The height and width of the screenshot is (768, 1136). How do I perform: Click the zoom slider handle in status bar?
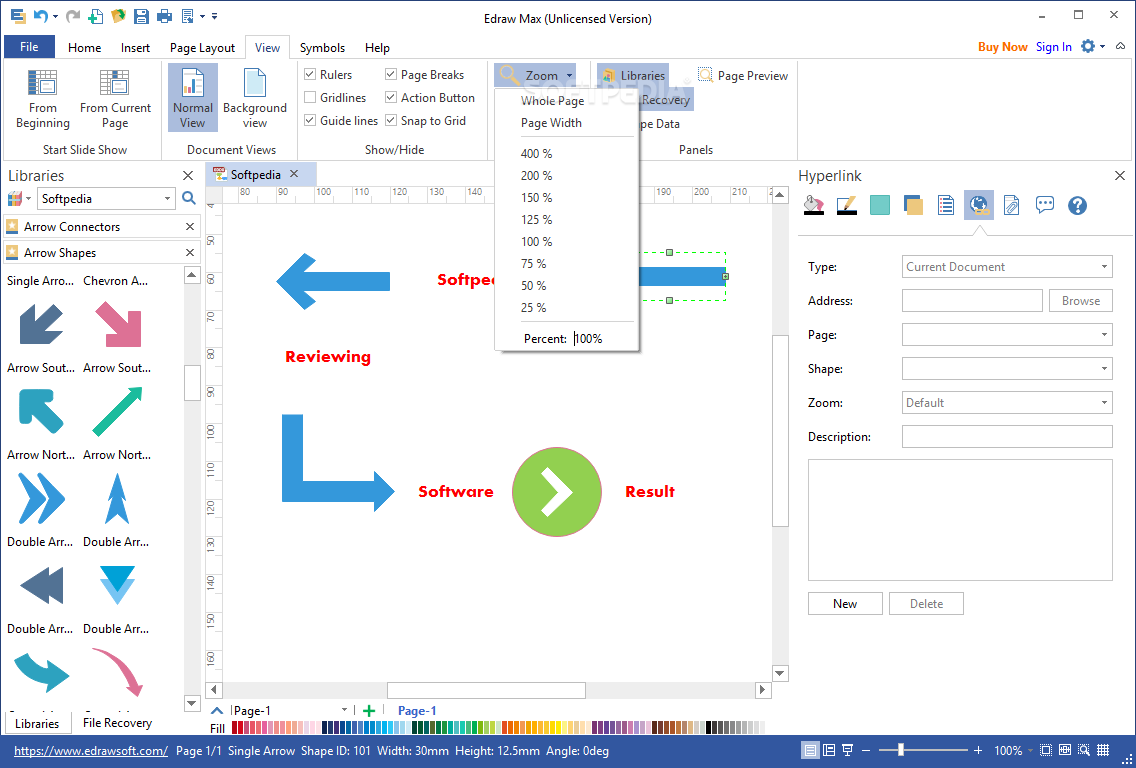[x=901, y=751]
